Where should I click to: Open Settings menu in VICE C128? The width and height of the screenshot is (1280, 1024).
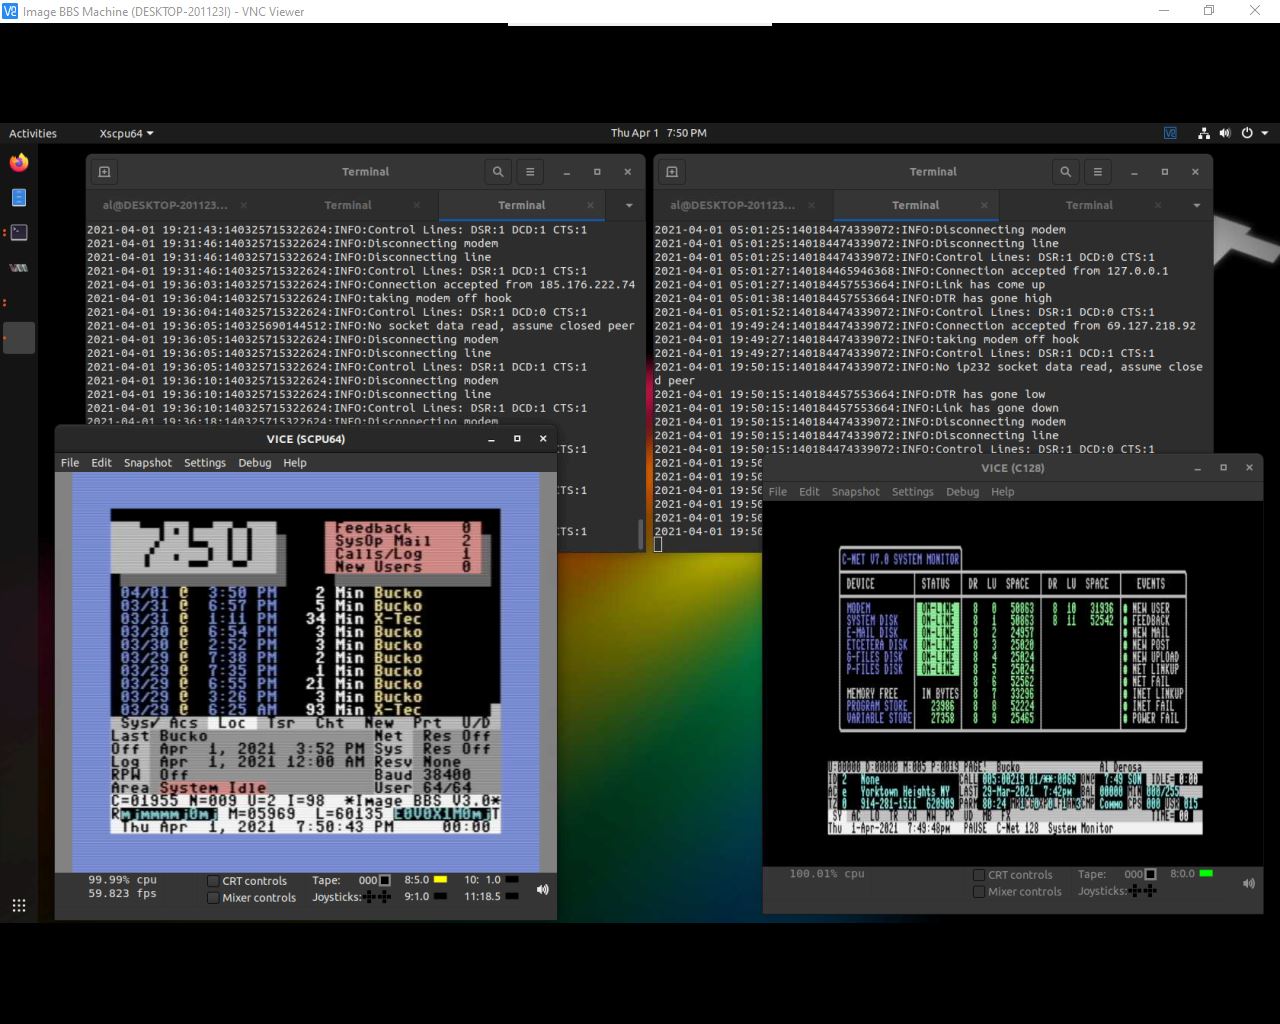[913, 492]
